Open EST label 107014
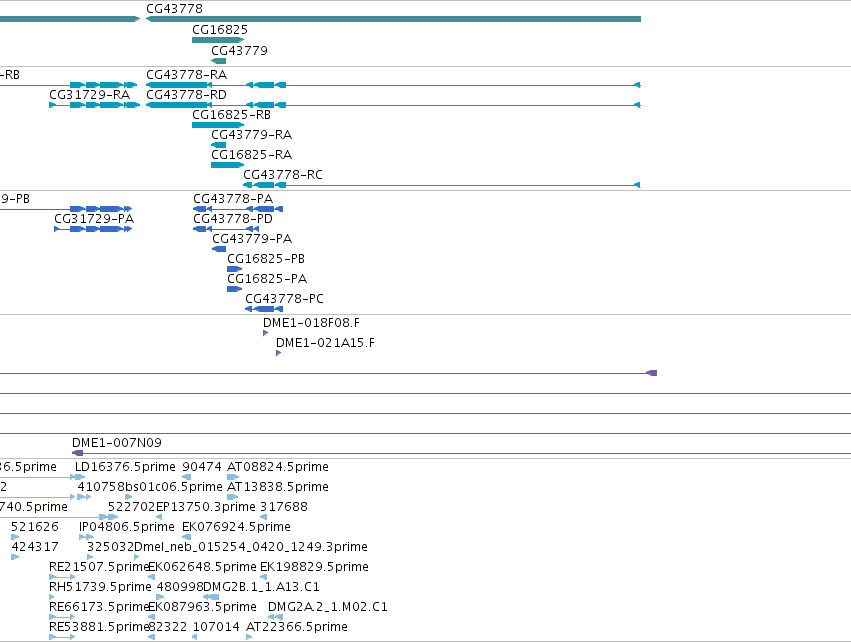 click(x=216, y=627)
